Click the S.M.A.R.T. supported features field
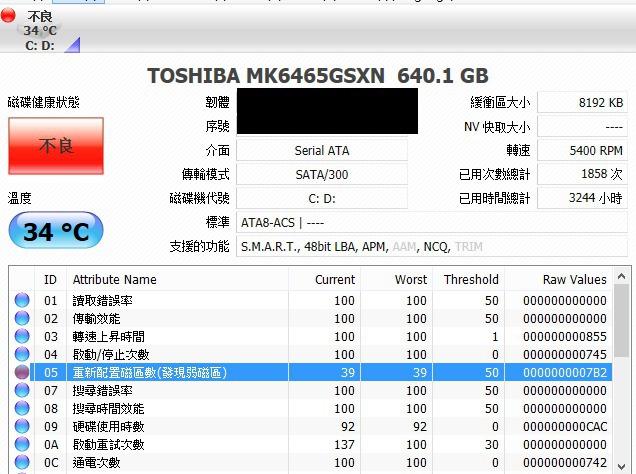This screenshot has height=474, width=636. point(432,246)
